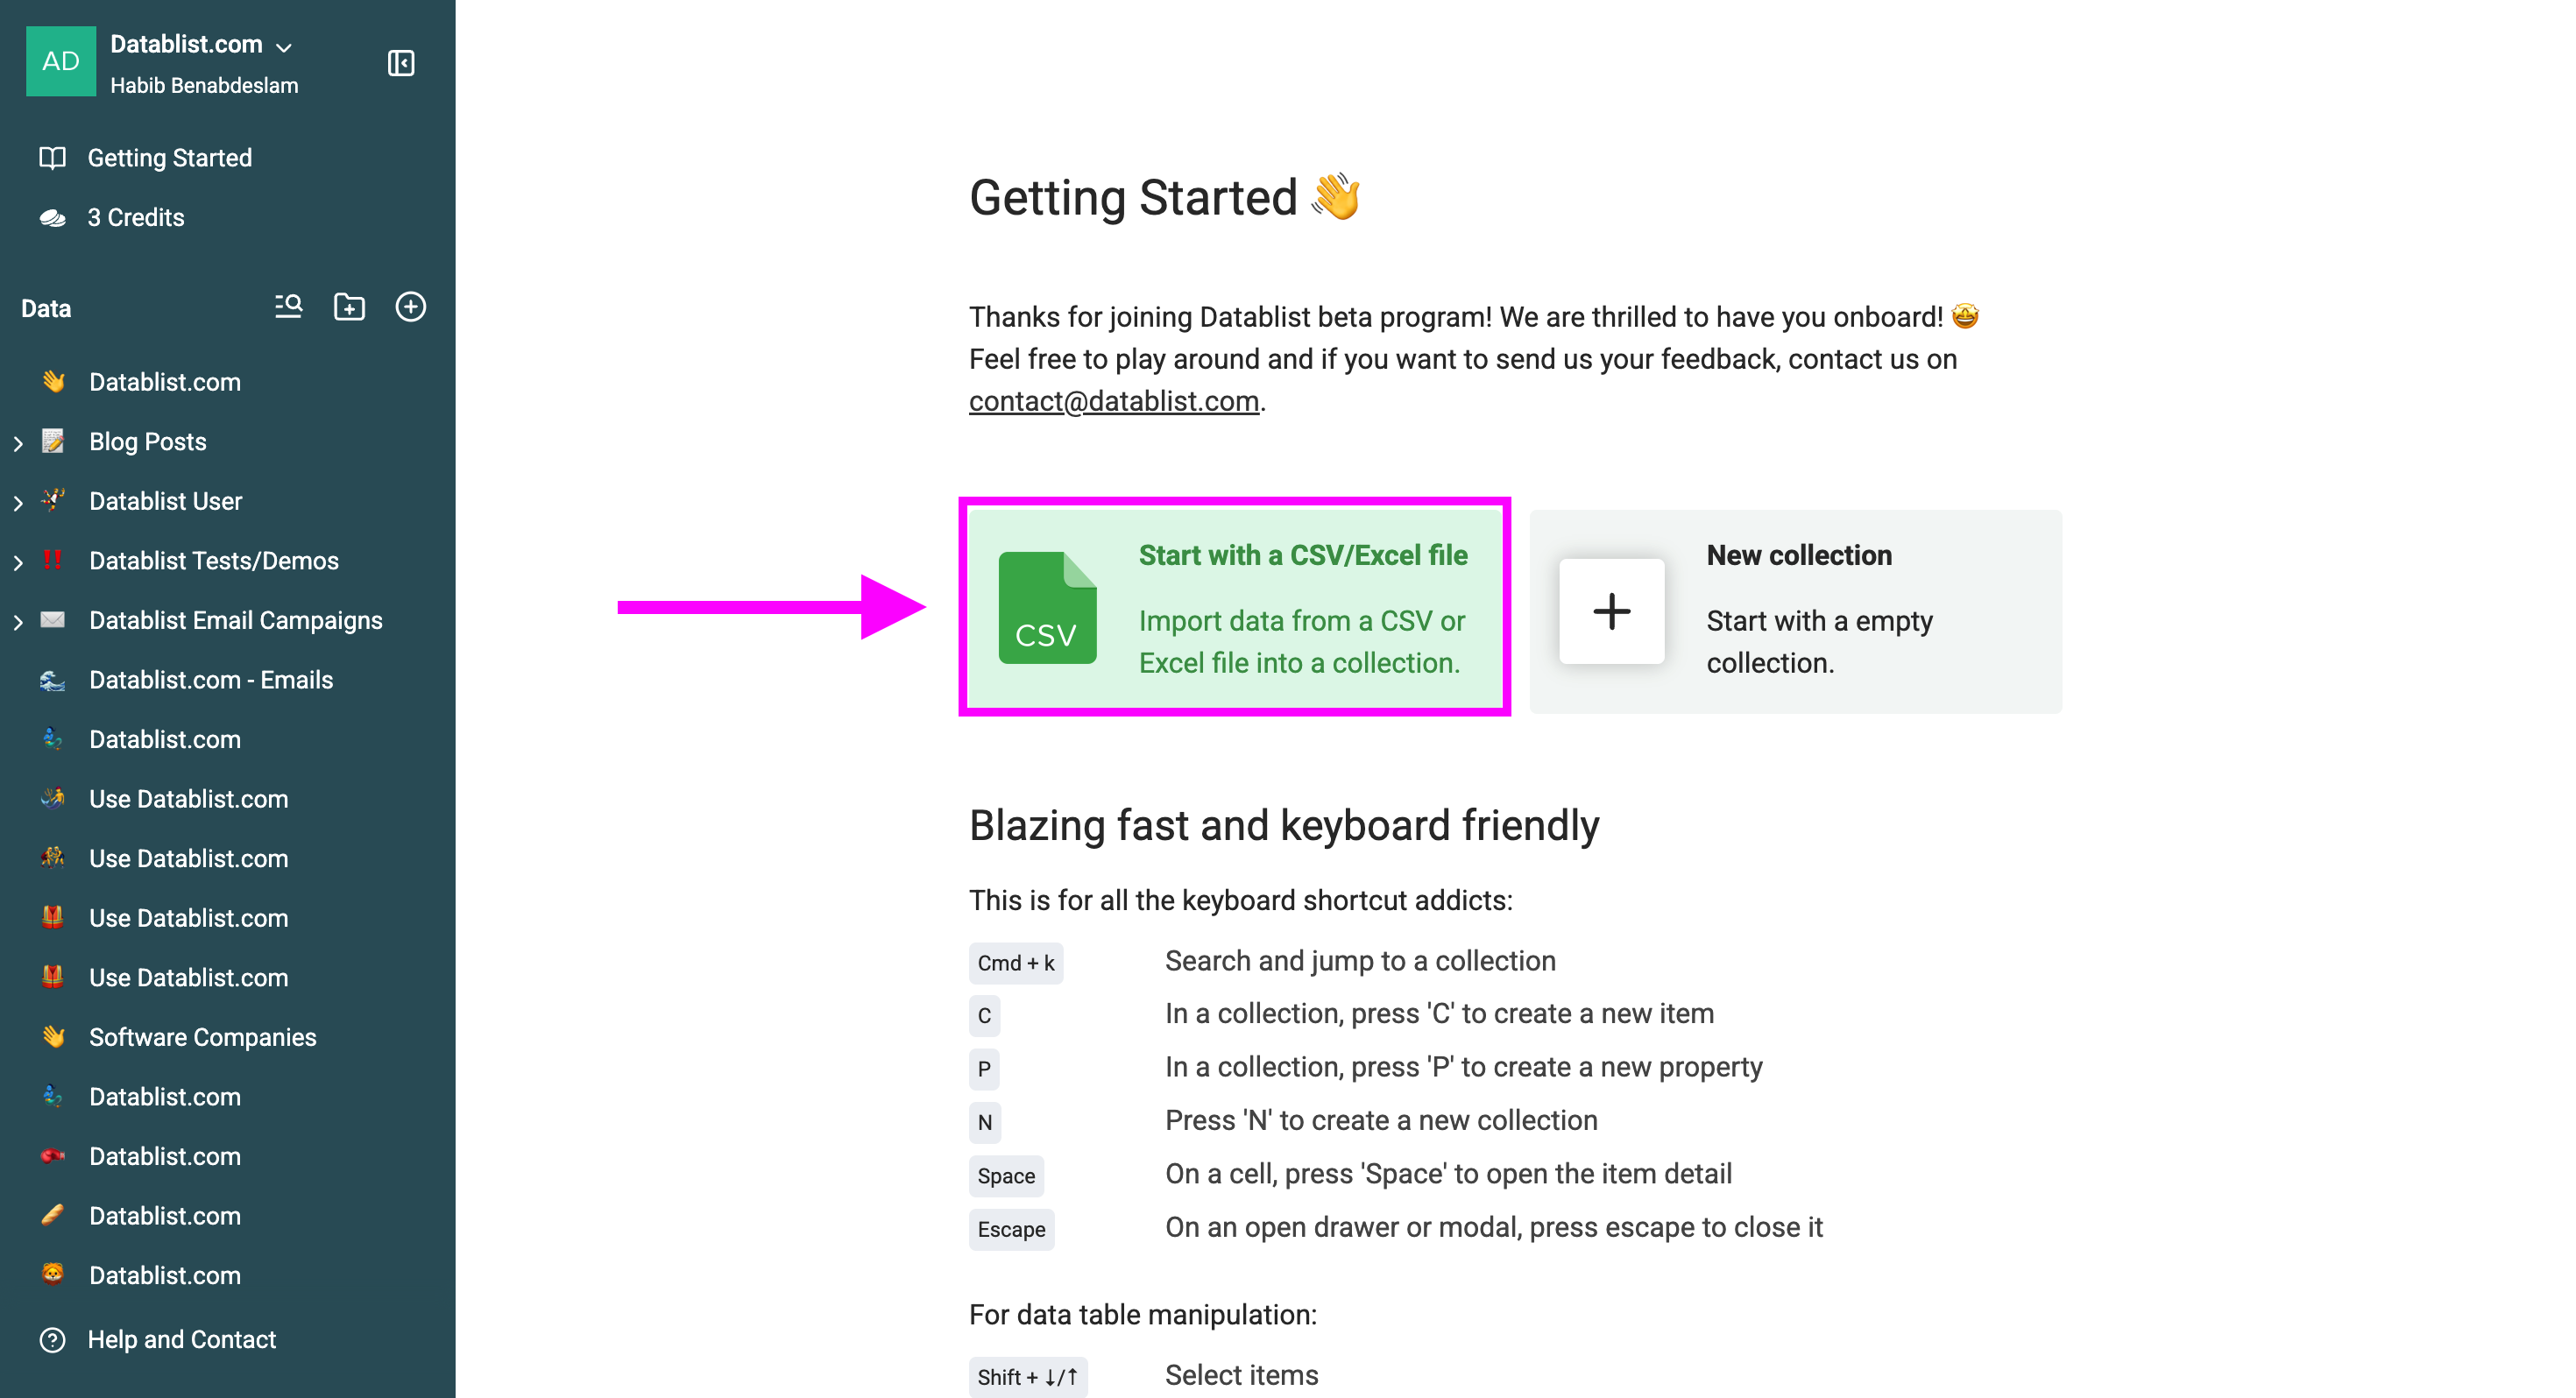Click the green CSV file icon

pos(1047,608)
